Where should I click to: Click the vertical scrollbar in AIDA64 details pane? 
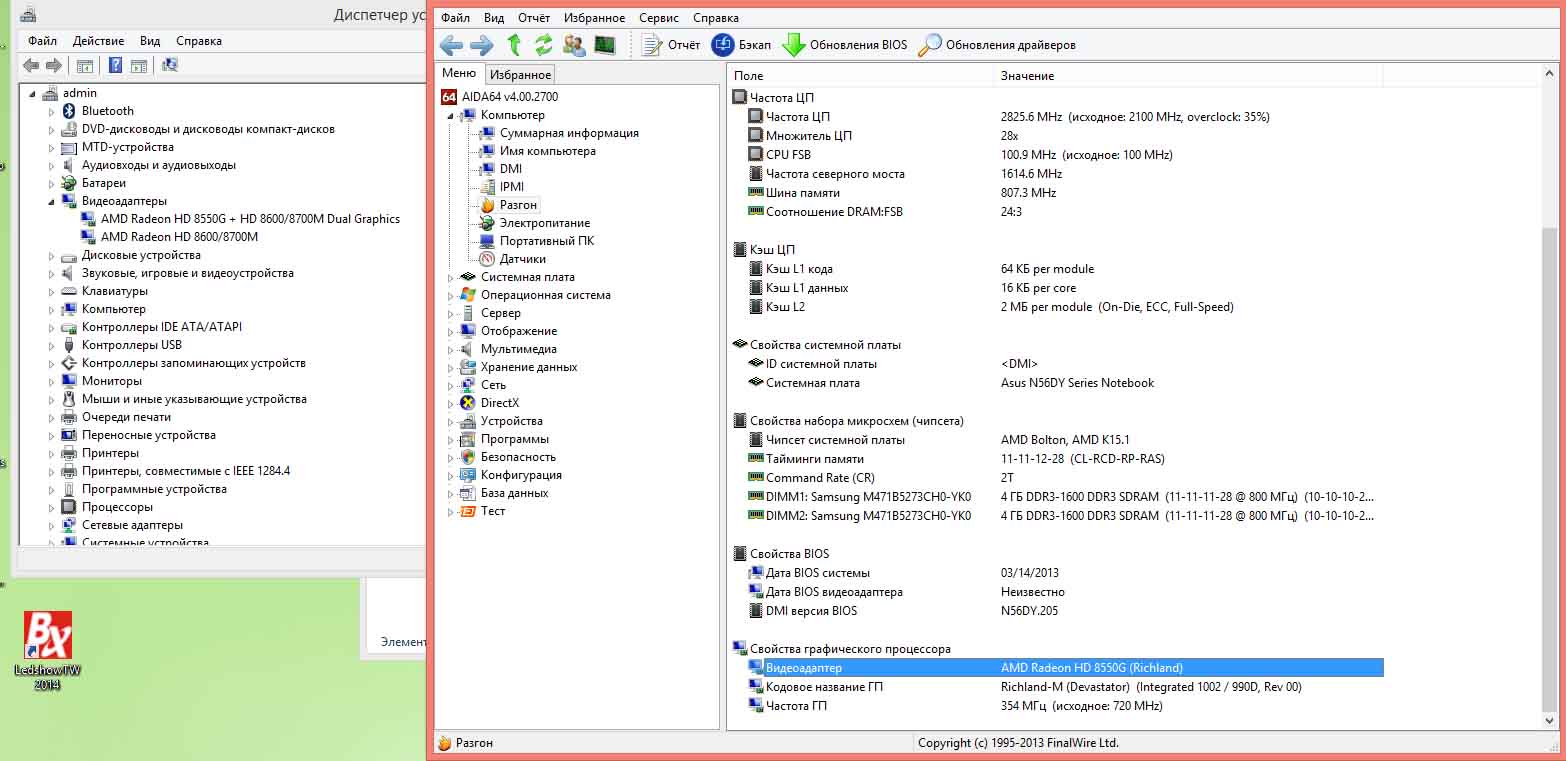(1550, 470)
